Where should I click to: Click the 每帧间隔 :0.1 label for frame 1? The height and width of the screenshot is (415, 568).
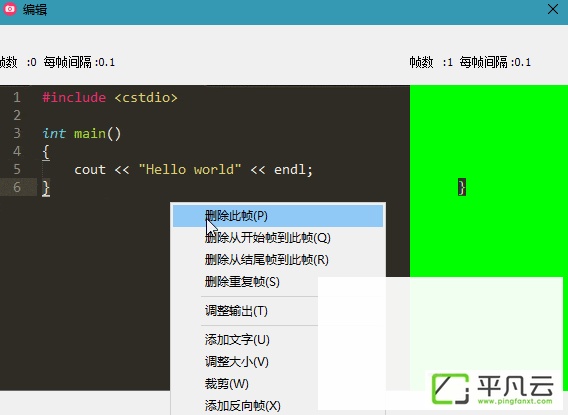click(x=495, y=62)
